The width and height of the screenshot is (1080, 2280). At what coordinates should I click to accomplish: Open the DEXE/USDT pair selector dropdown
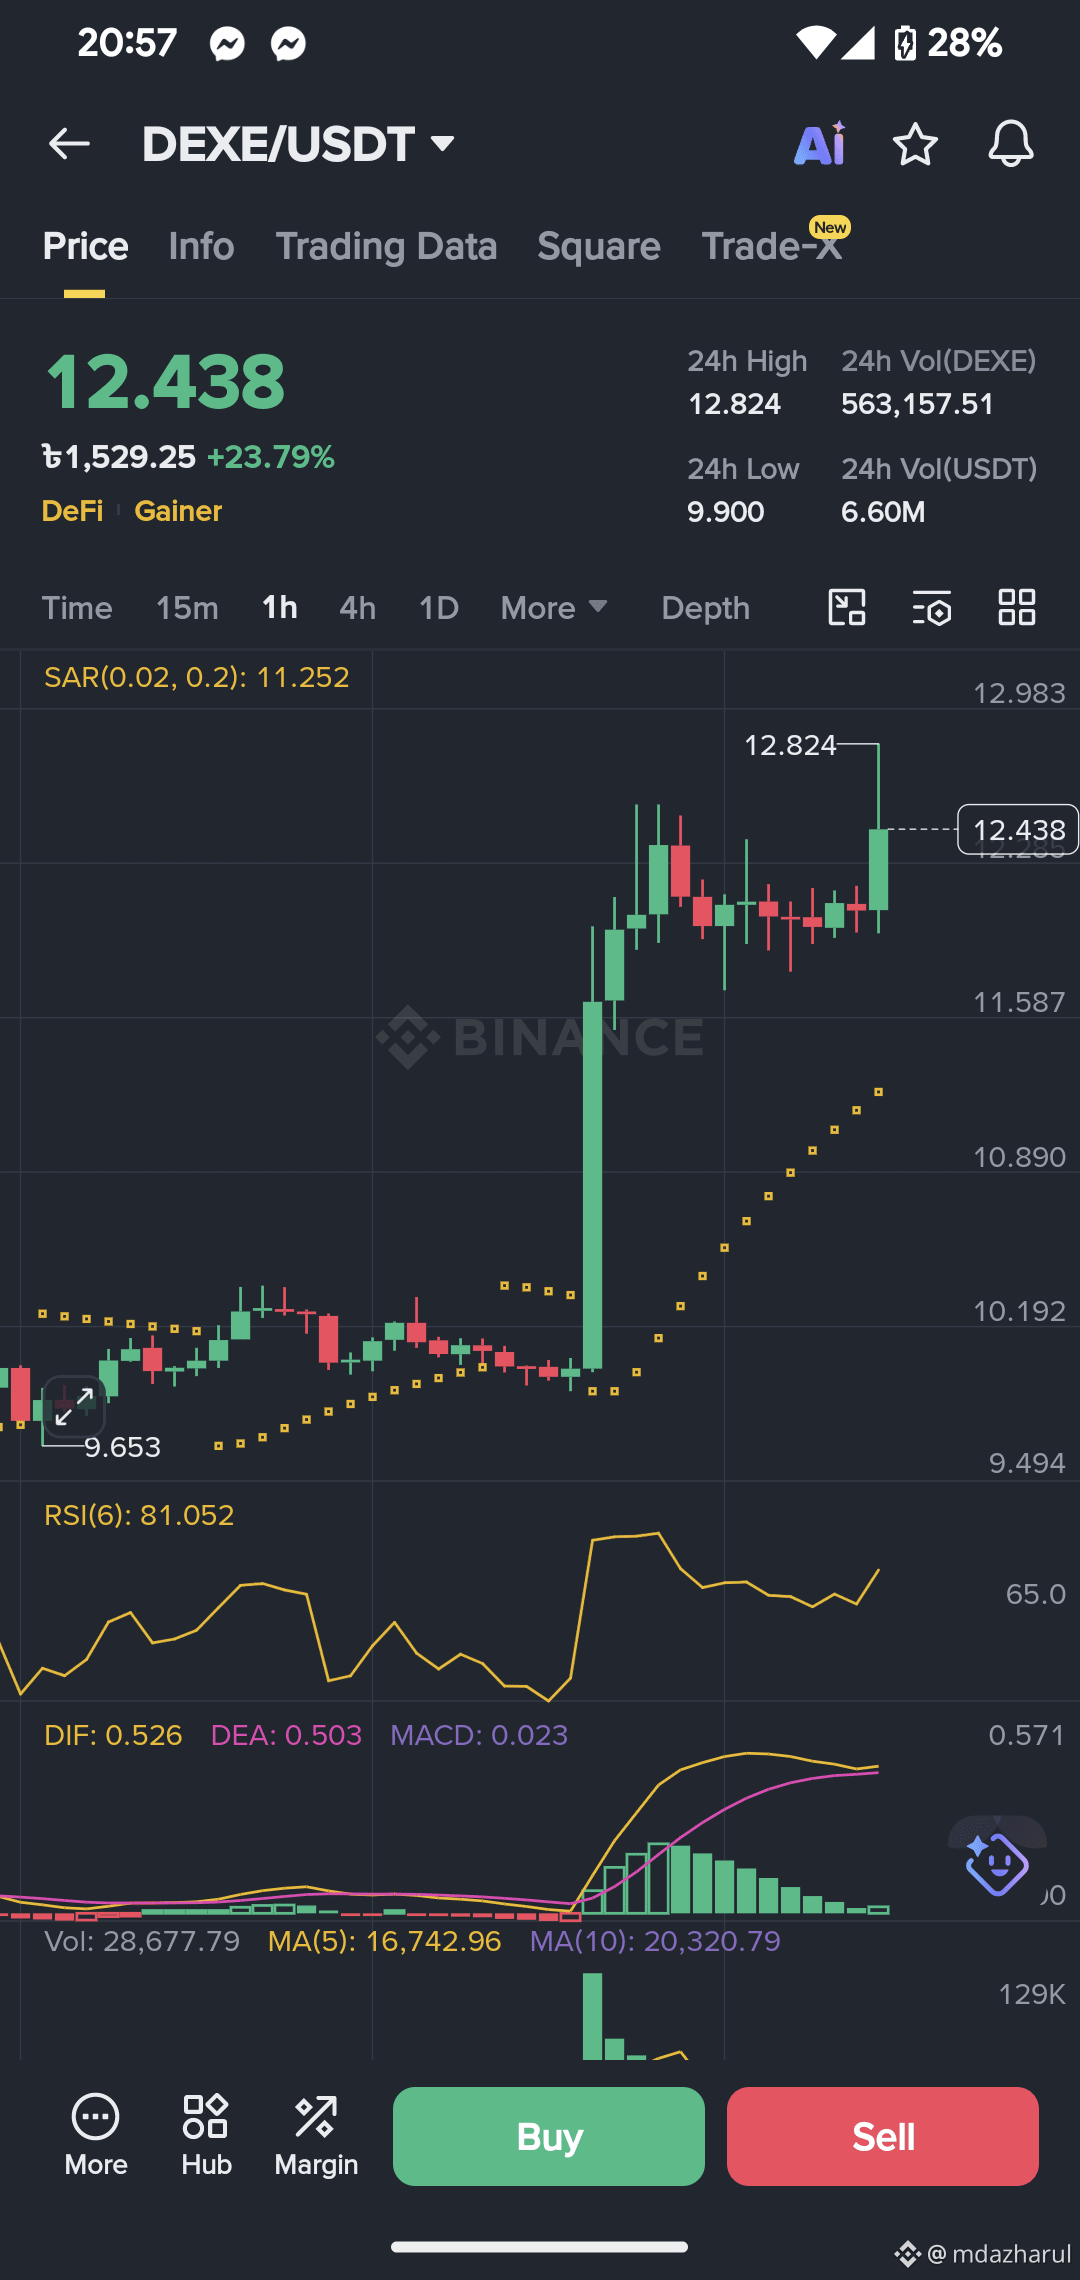coord(299,144)
